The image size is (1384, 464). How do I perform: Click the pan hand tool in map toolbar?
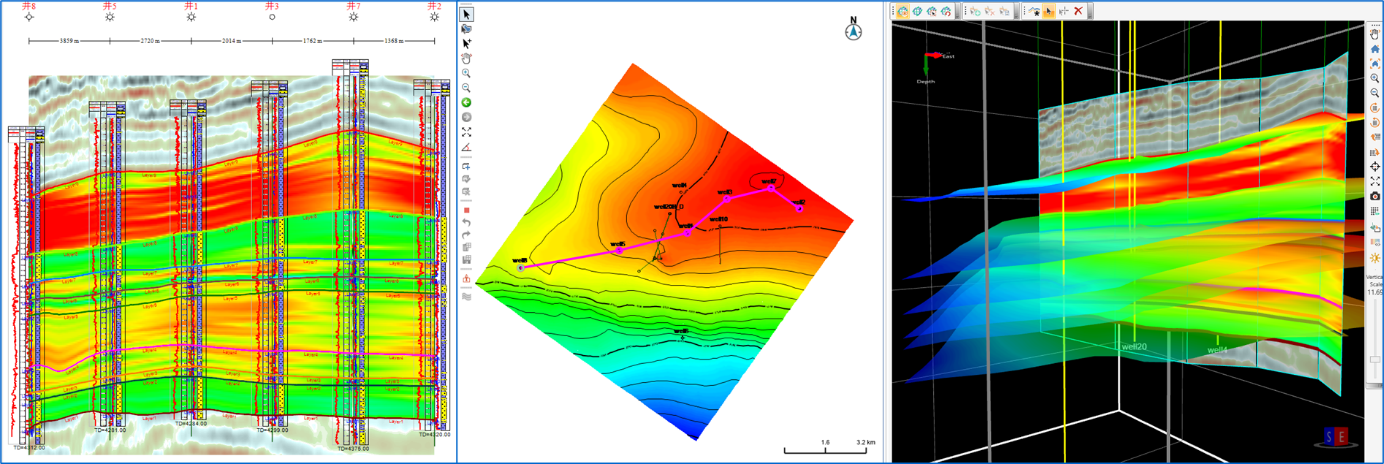coord(467,59)
